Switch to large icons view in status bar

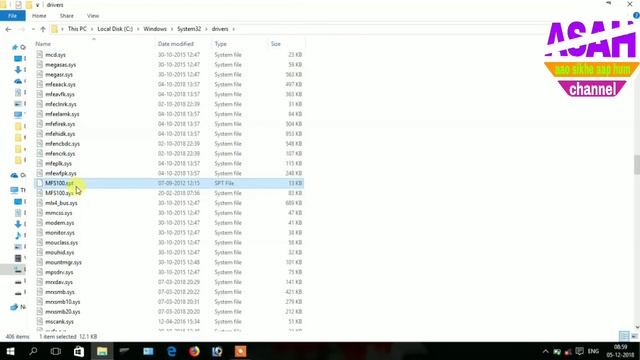(x=634, y=336)
